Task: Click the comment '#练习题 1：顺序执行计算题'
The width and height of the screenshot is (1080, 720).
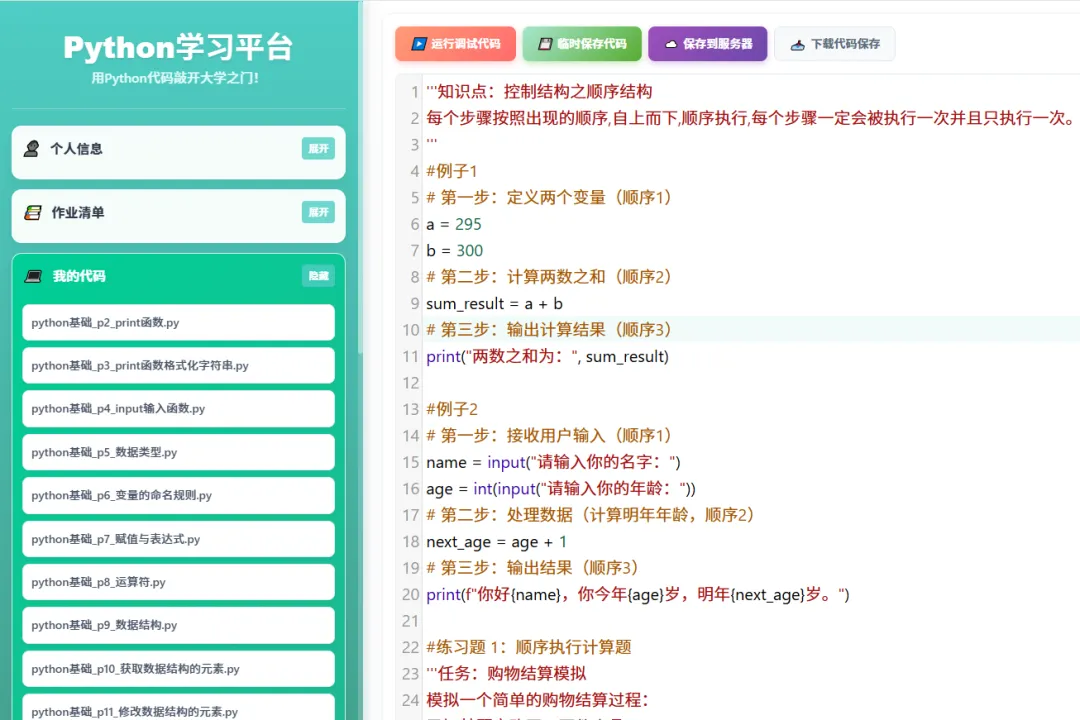Action: tap(528, 647)
